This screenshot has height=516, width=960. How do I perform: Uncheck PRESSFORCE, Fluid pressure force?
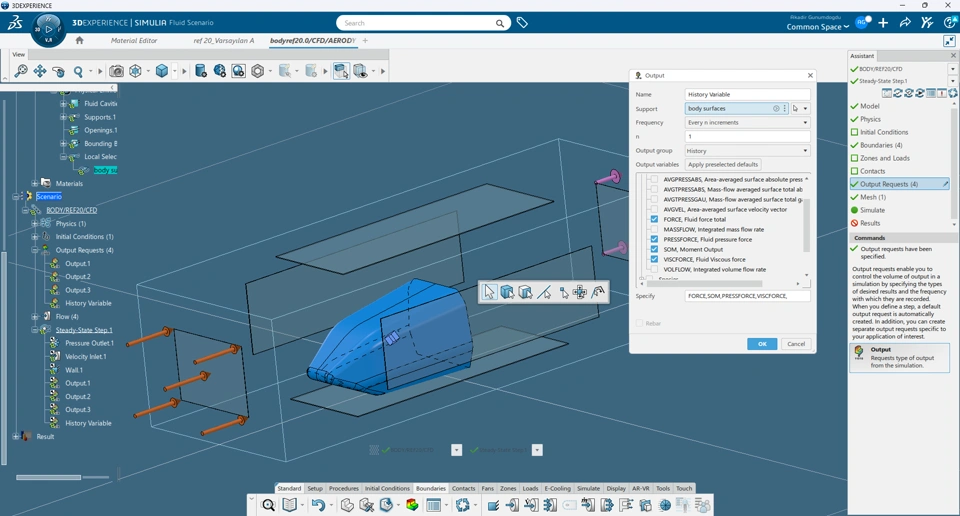654,239
